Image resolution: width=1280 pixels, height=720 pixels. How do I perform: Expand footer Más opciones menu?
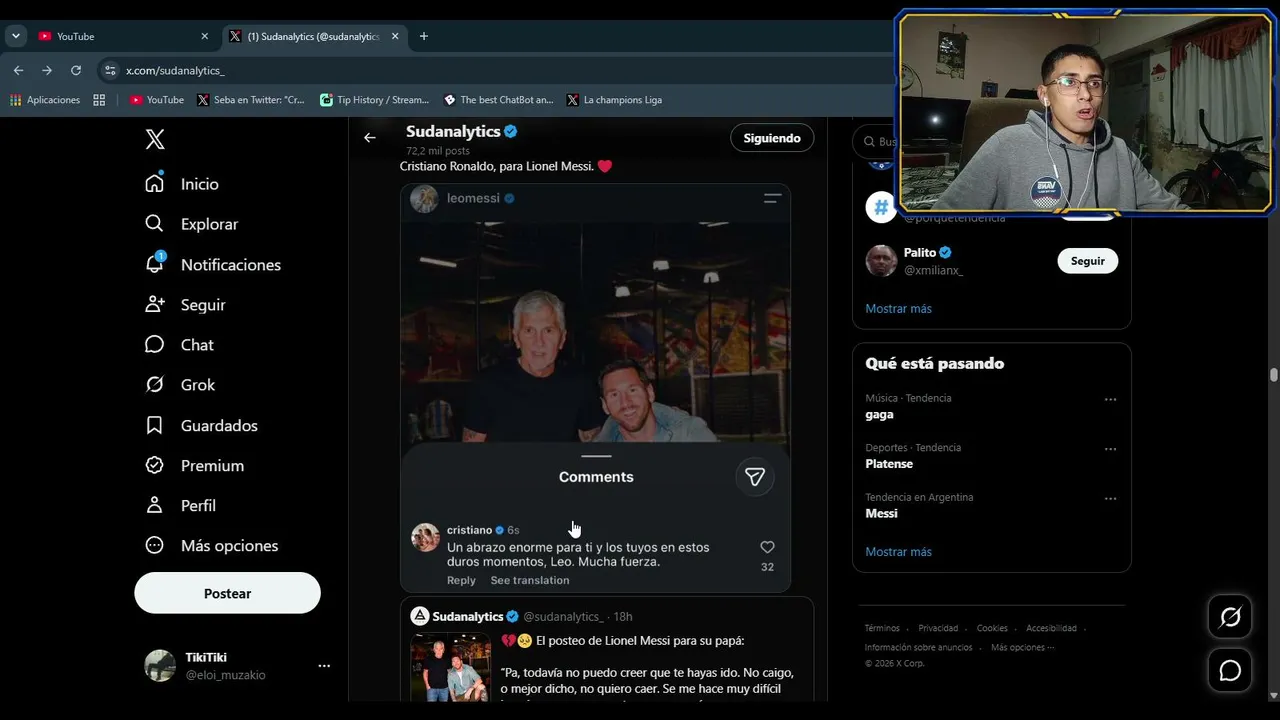pos(1023,647)
